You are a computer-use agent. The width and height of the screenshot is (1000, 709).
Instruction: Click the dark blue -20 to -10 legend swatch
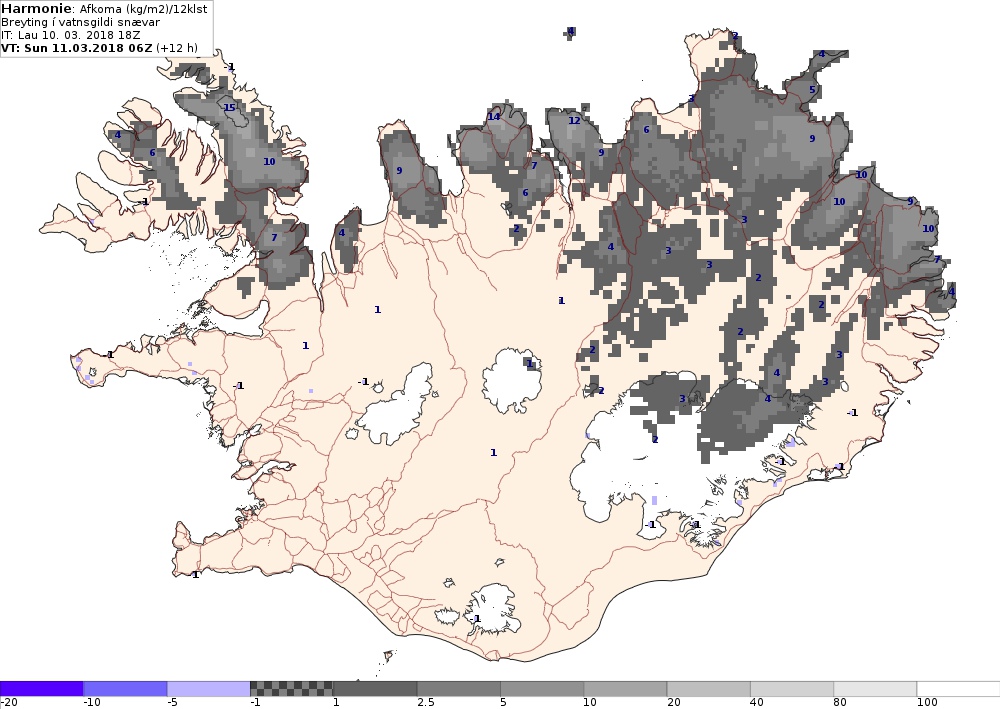[x=41, y=689]
